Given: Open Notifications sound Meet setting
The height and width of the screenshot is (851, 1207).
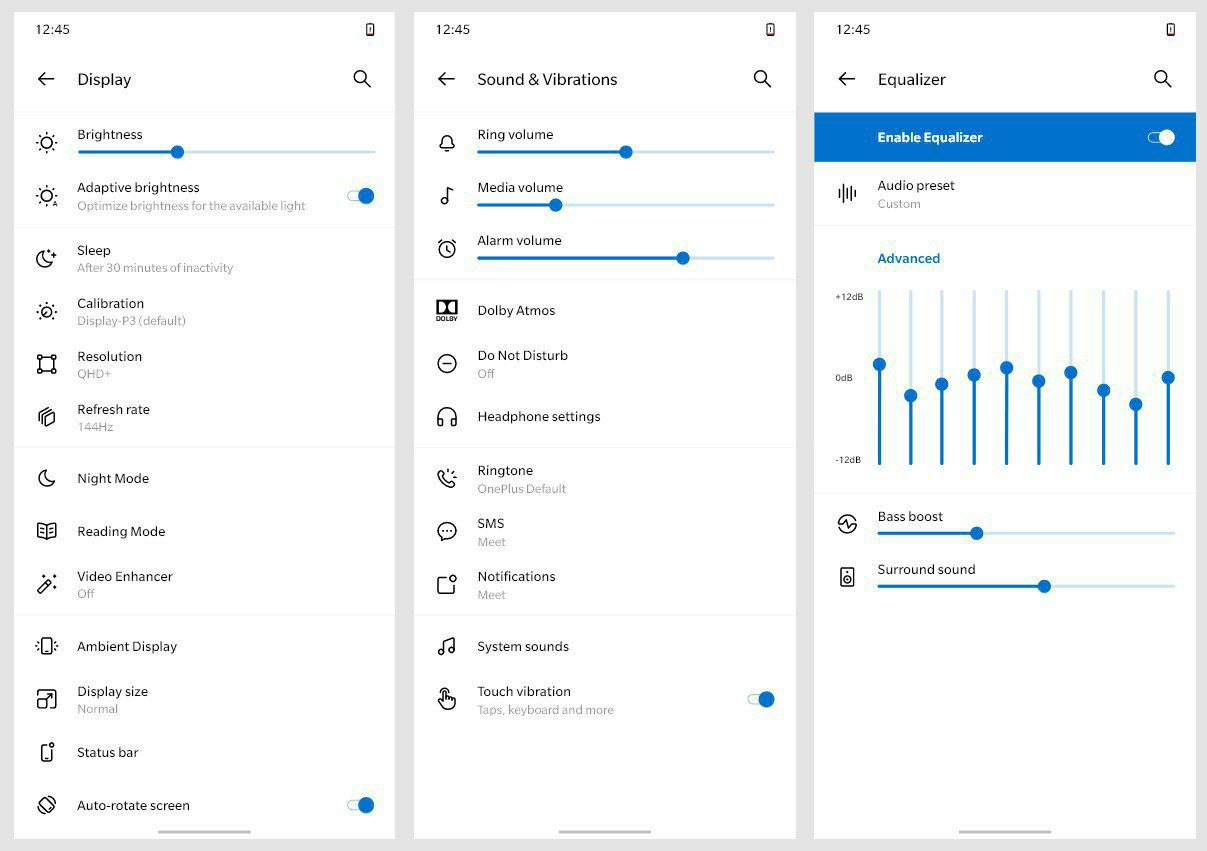Looking at the screenshot, I should pyautogui.click(x=605, y=584).
